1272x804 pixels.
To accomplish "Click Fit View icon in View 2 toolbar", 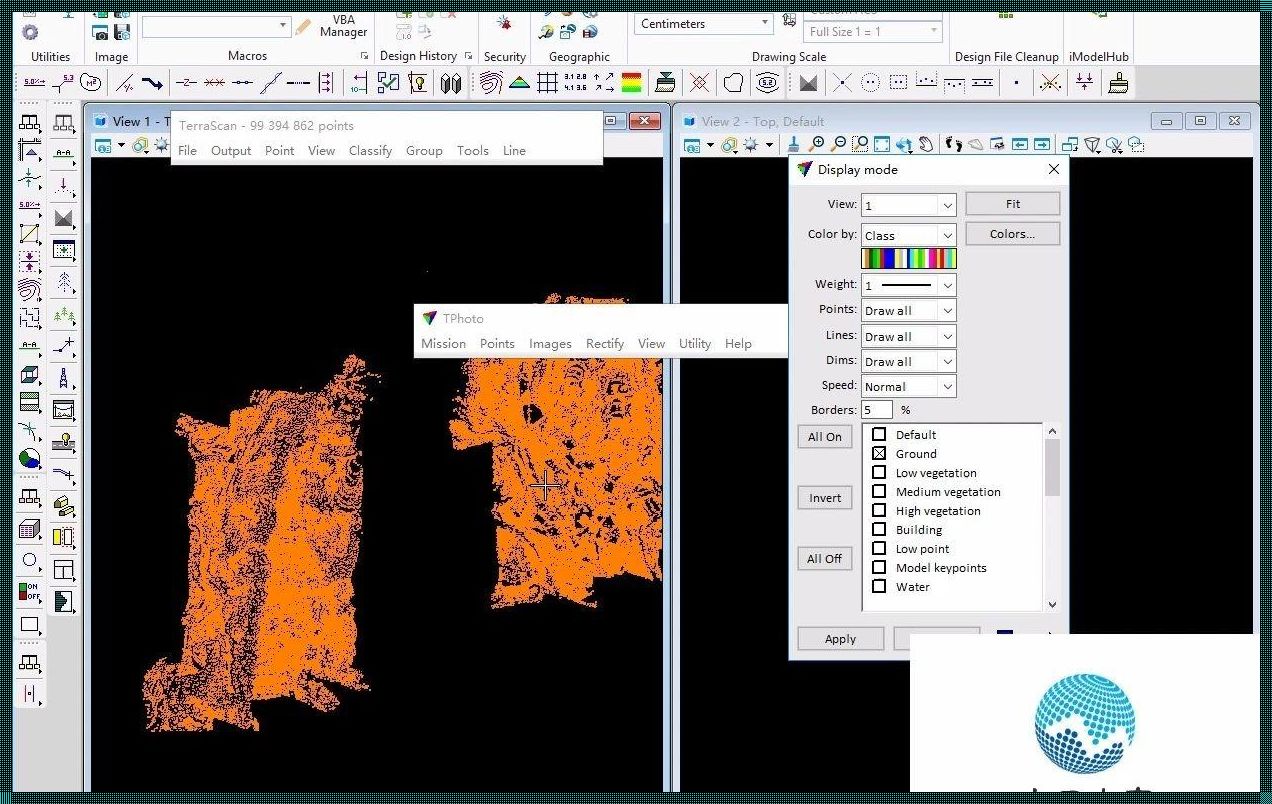I will tap(882, 145).
